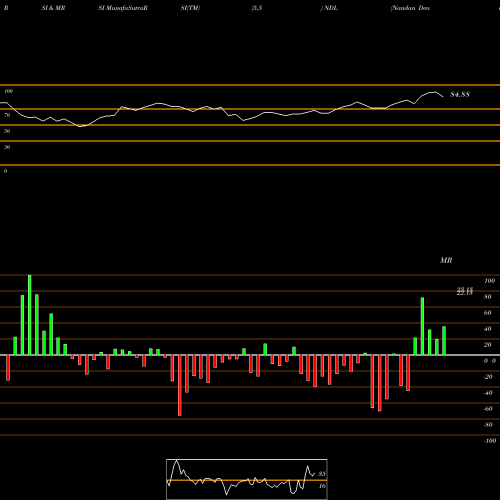Click the first red bar of MR histogram

[x=8, y=368]
